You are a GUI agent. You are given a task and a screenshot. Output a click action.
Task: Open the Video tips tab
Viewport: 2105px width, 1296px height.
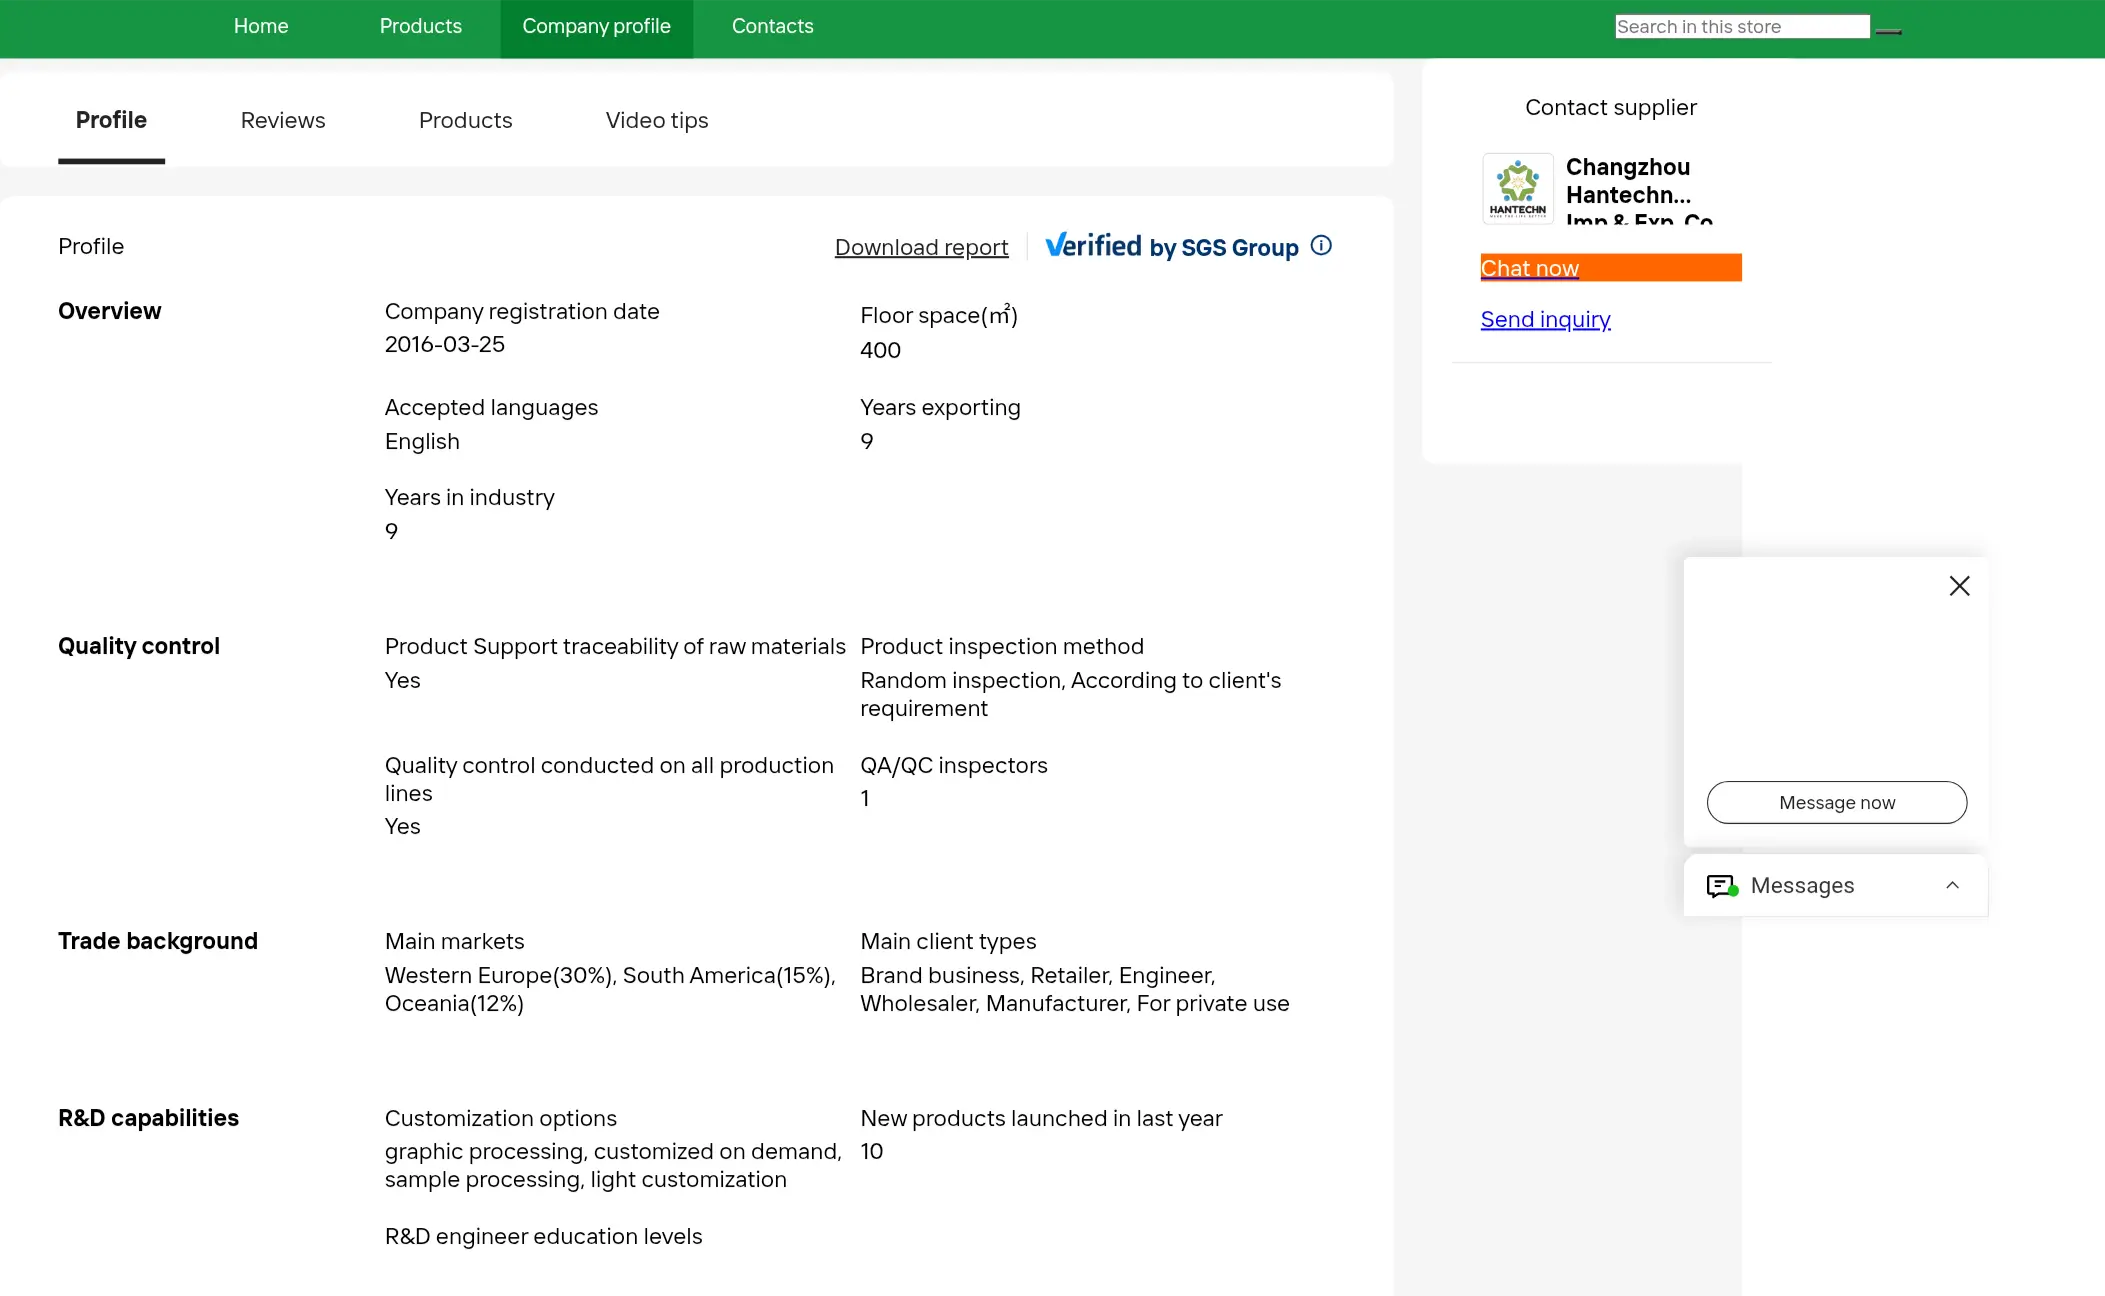pyautogui.click(x=656, y=120)
